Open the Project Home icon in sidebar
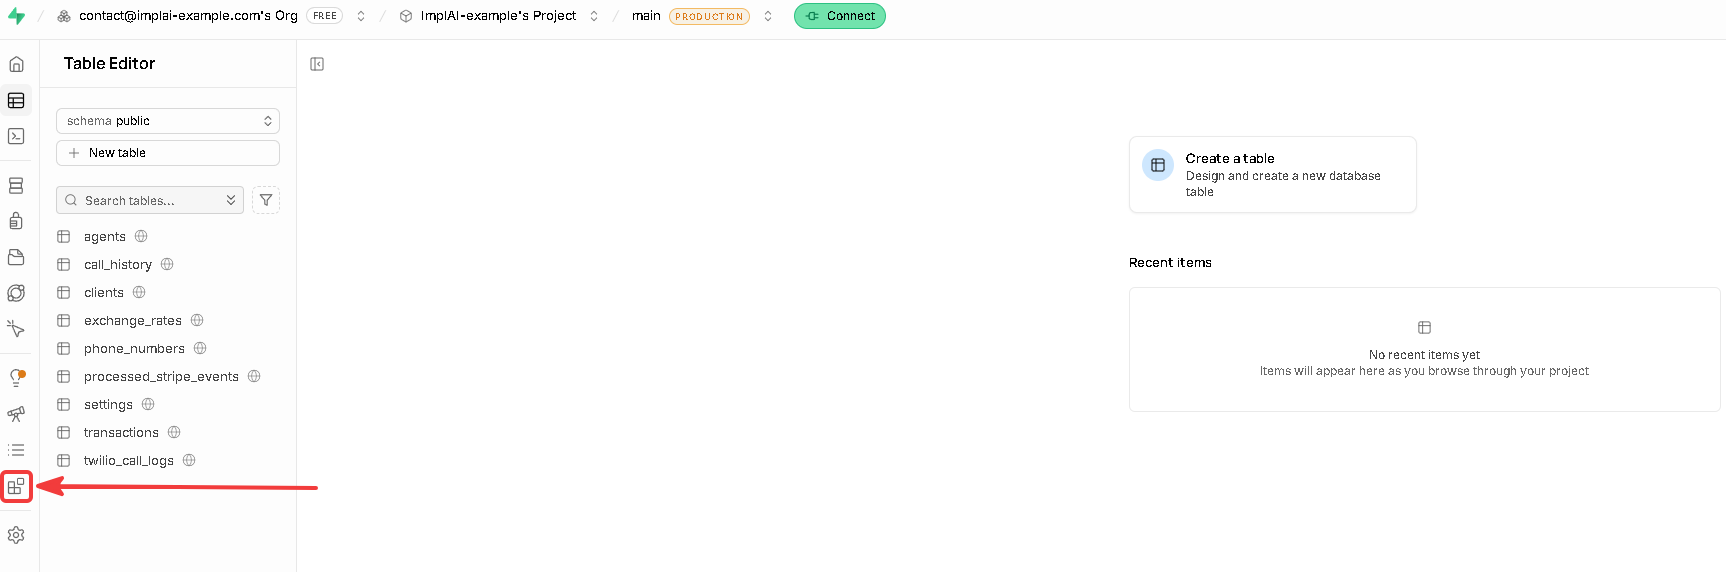This screenshot has height=572, width=1726. point(16,64)
